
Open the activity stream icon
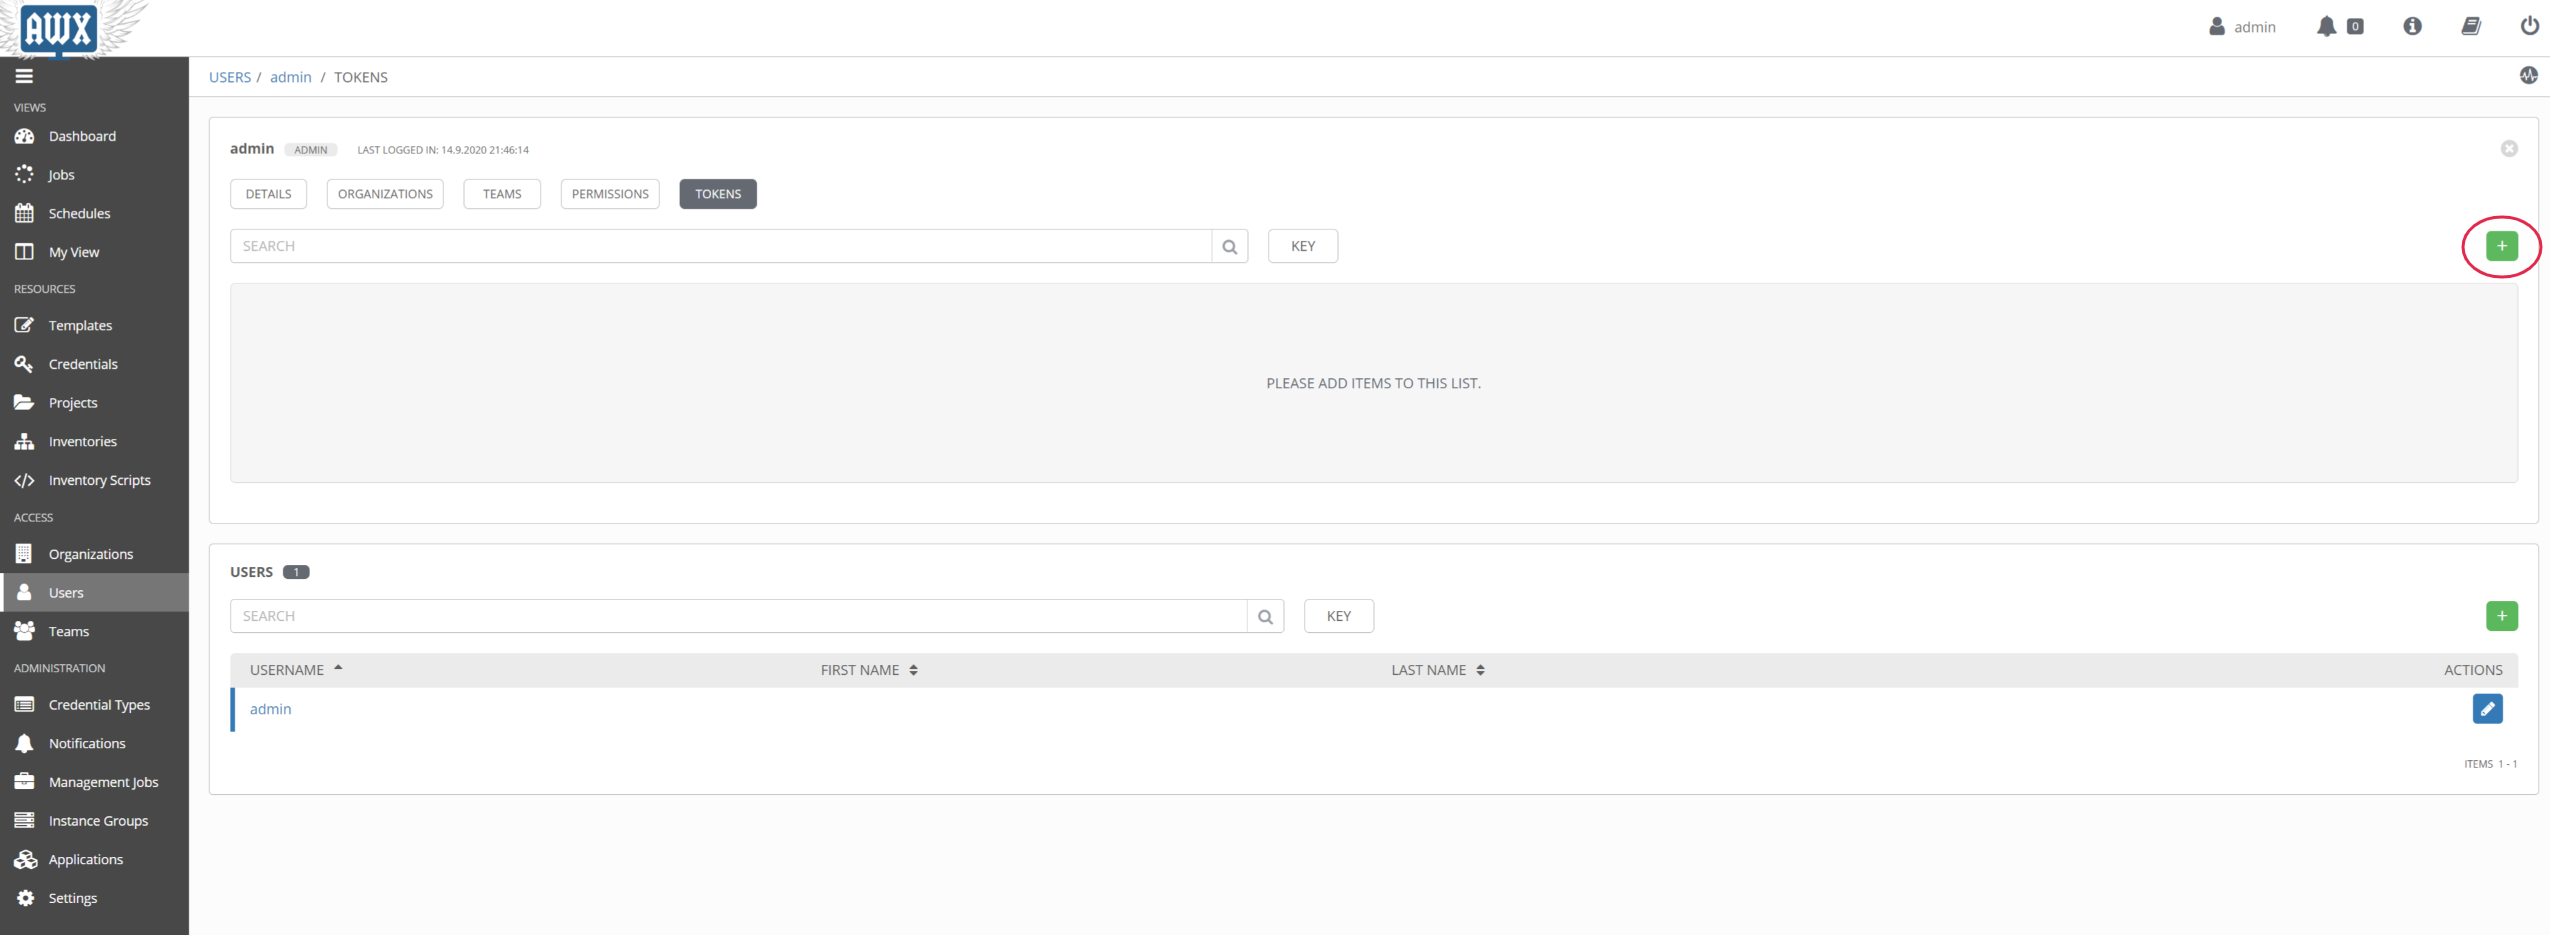[x=2528, y=76]
